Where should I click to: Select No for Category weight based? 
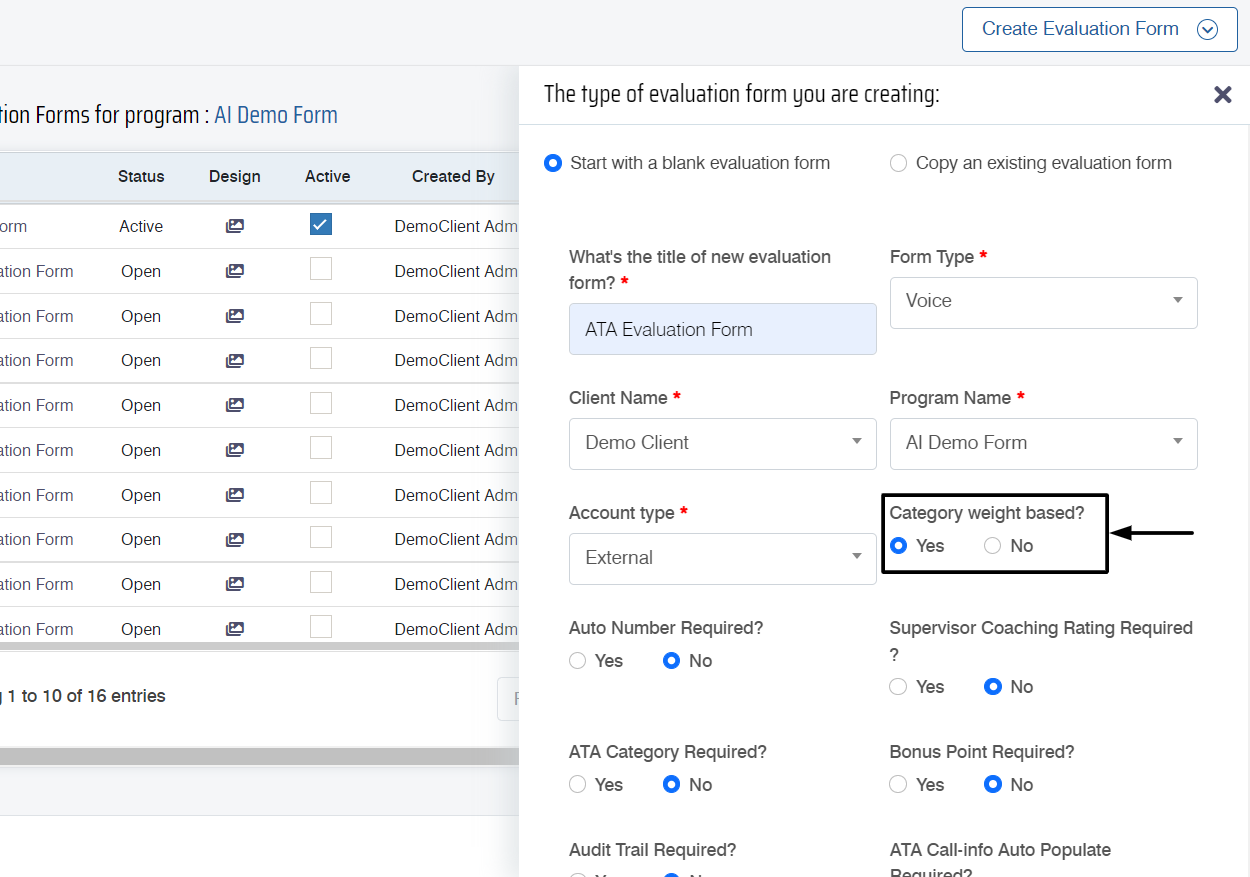[x=992, y=546]
